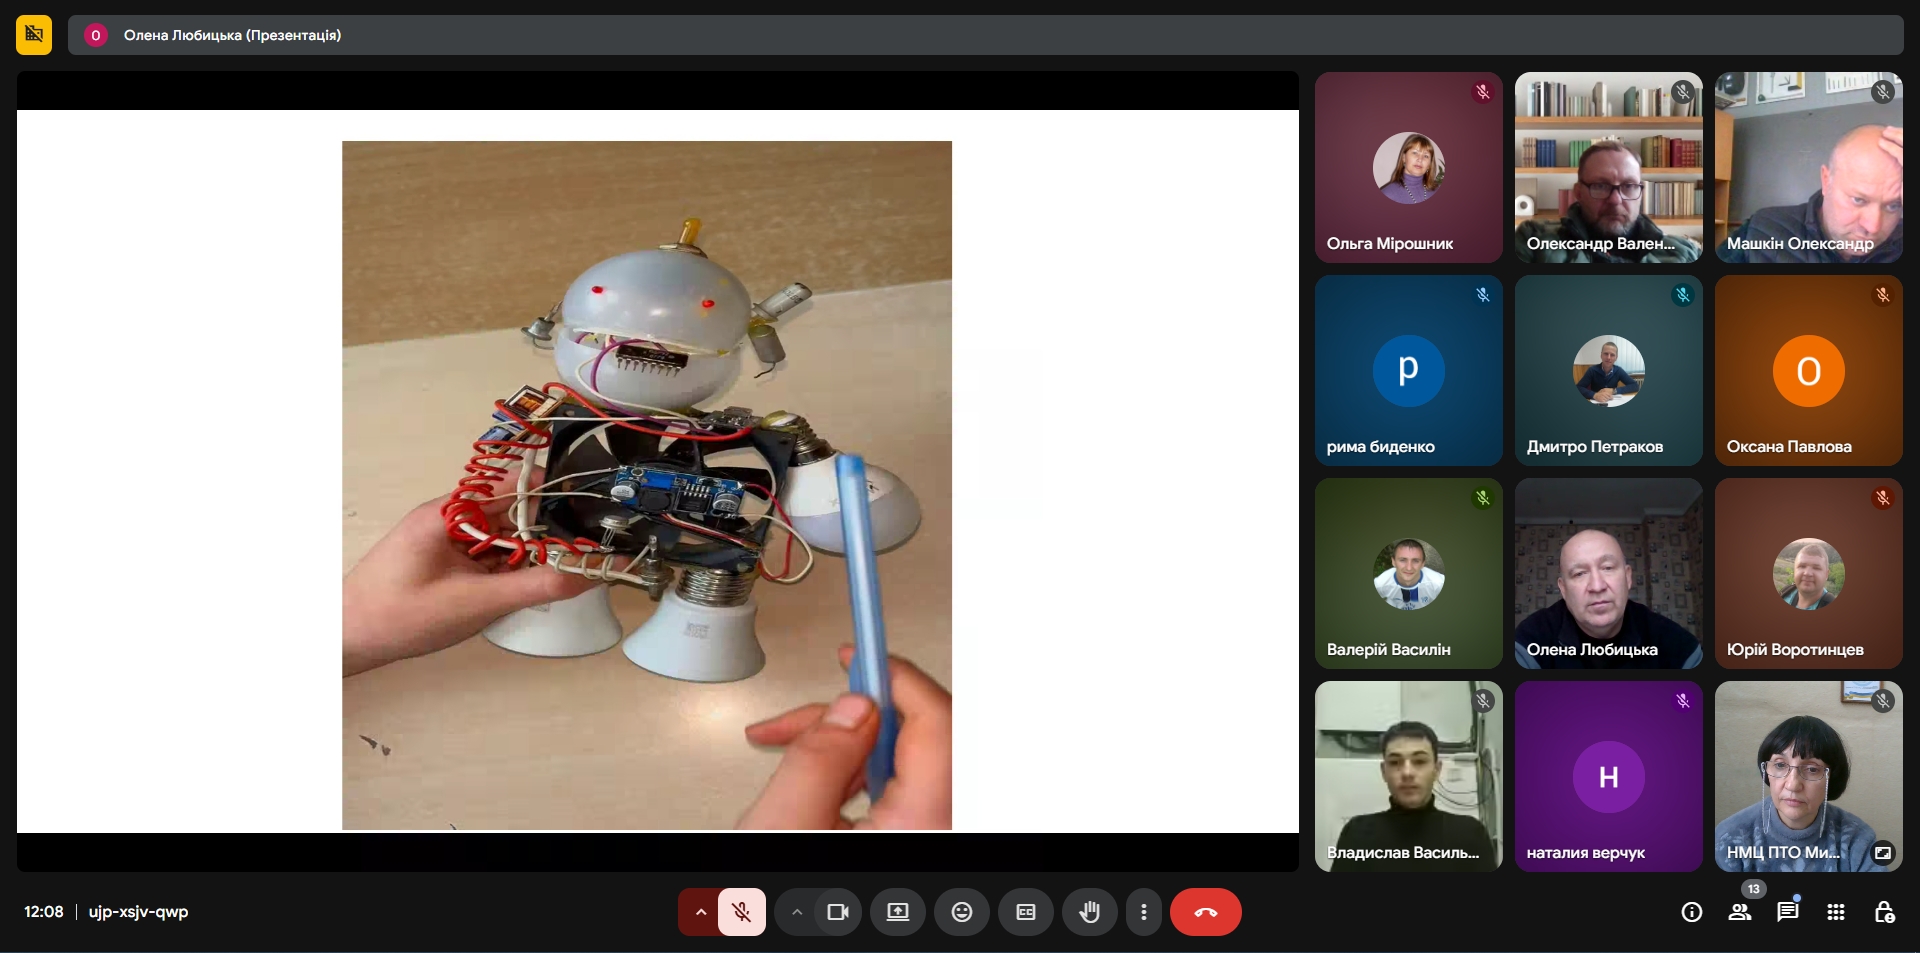Click the yellow presentation icon at top-left
This screenshot has width=1920, height=953.
coord(34,35)
